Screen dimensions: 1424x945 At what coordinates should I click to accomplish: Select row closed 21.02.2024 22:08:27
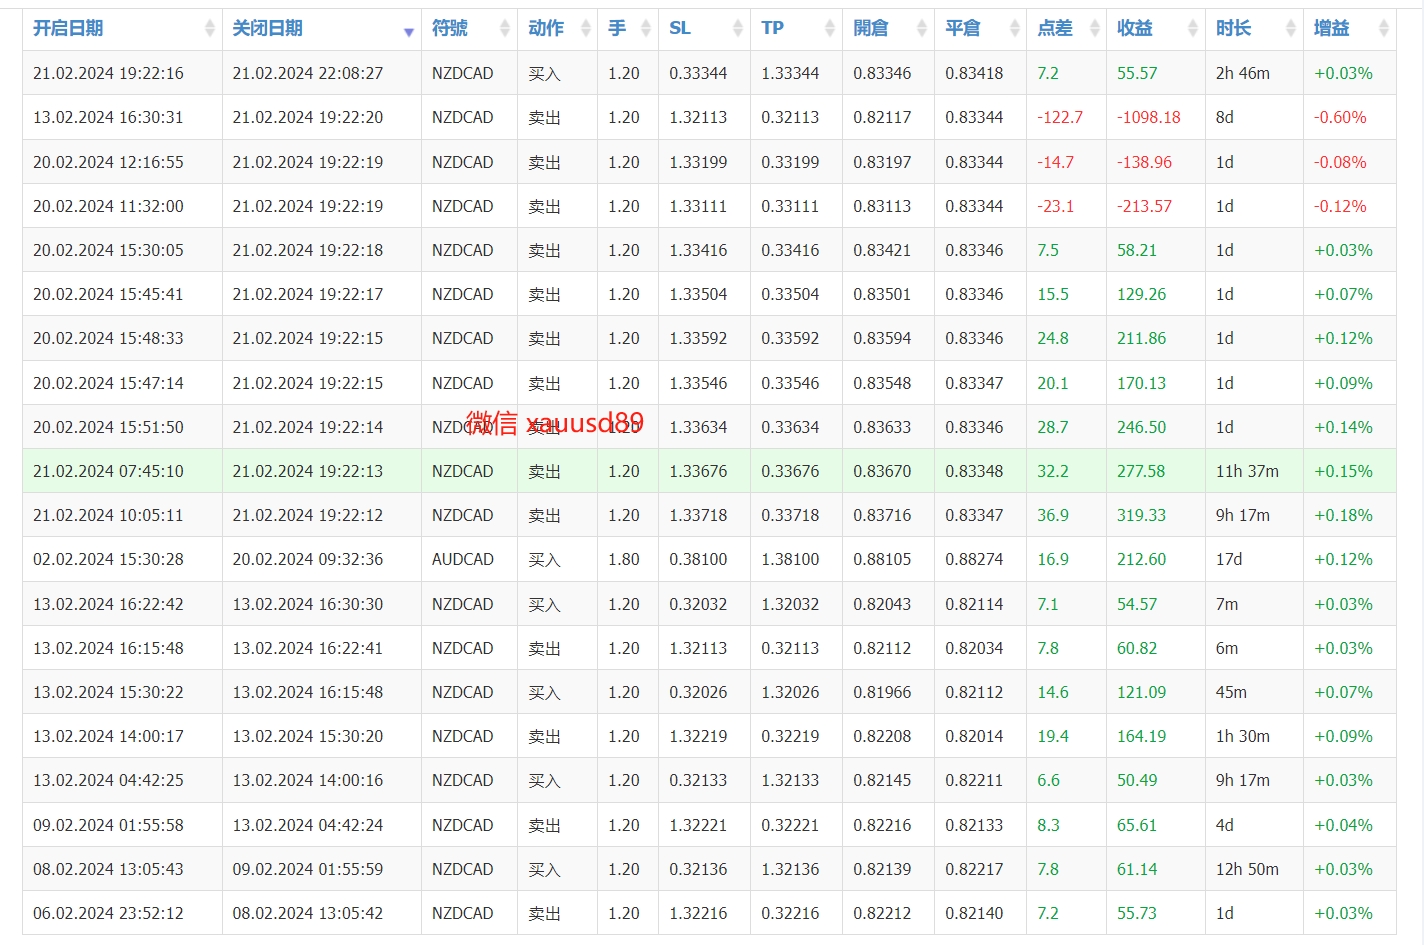pyautogui.click(x=709, y=73)
